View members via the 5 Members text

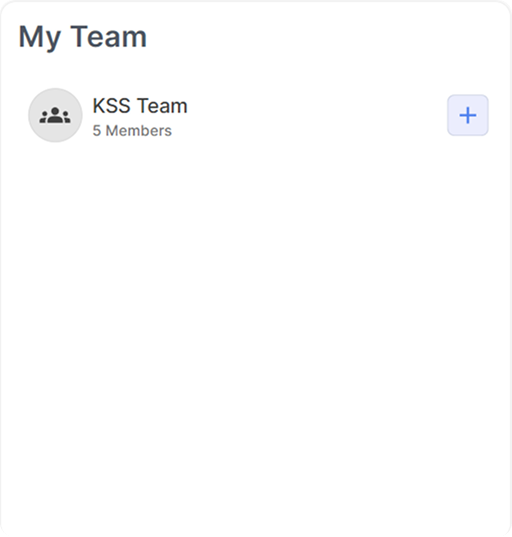(x=132, y=131)
